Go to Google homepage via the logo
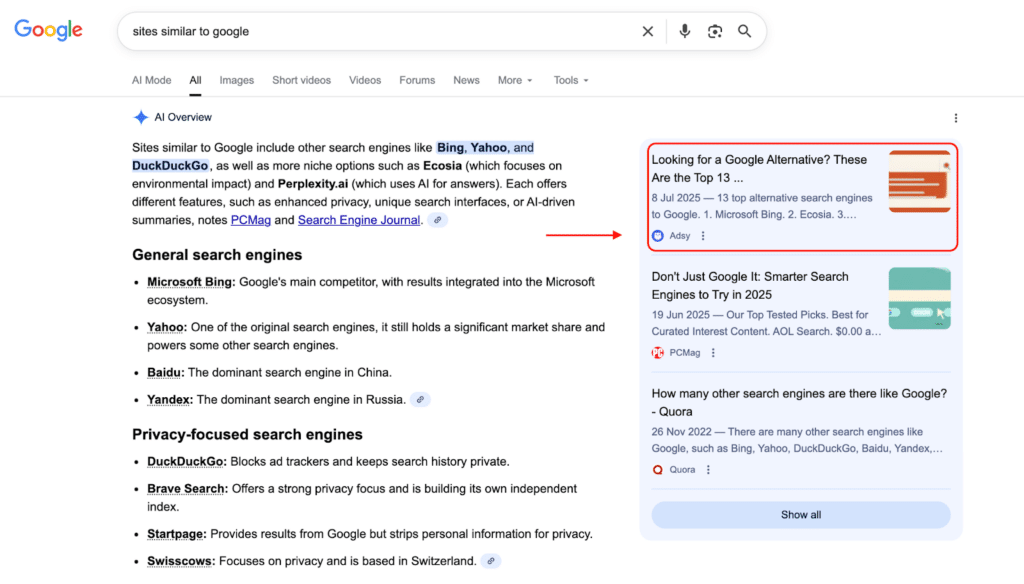 coord(48,30)
